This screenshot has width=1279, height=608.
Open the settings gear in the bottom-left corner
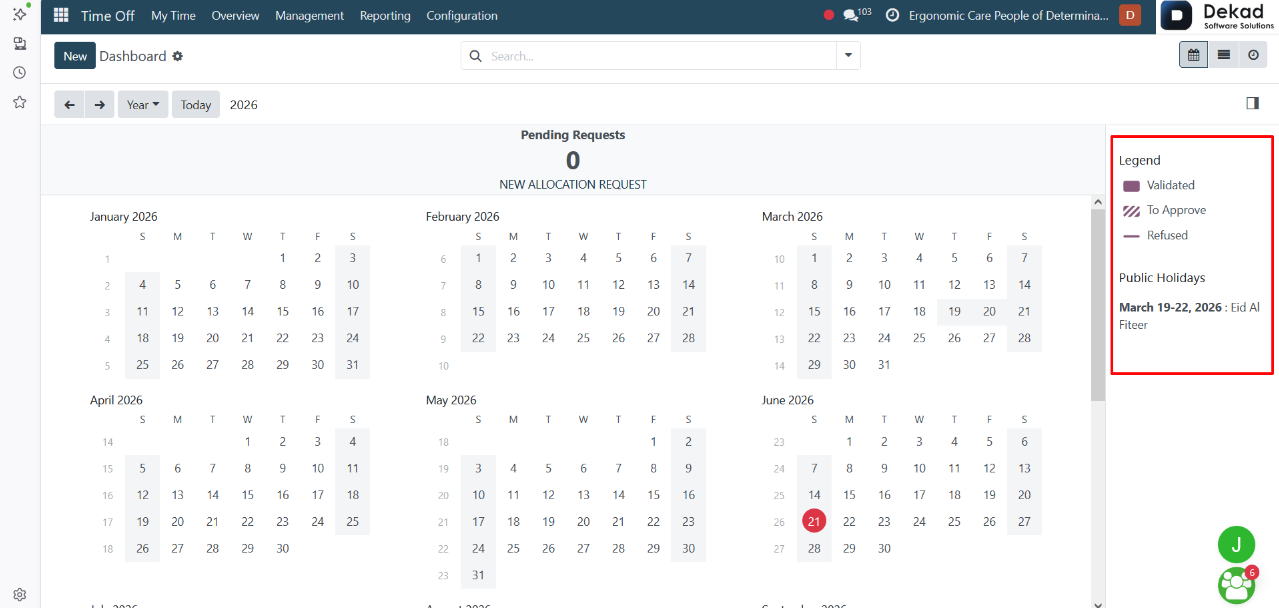coord(19,594)
